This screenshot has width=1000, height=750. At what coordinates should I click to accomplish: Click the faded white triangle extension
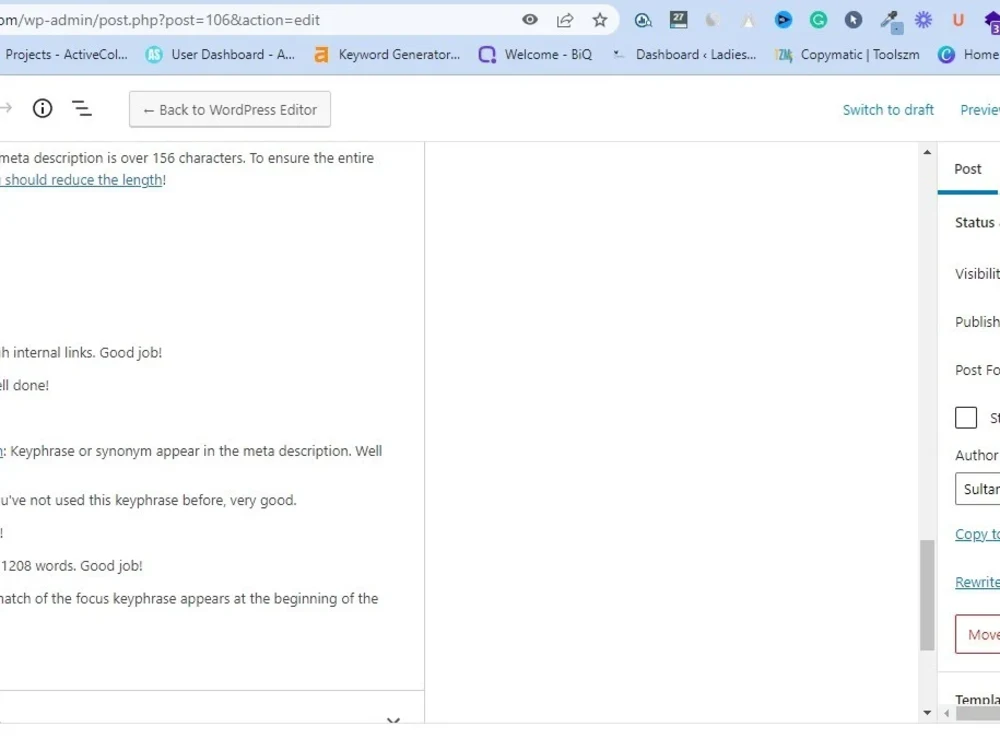(748, 20)
